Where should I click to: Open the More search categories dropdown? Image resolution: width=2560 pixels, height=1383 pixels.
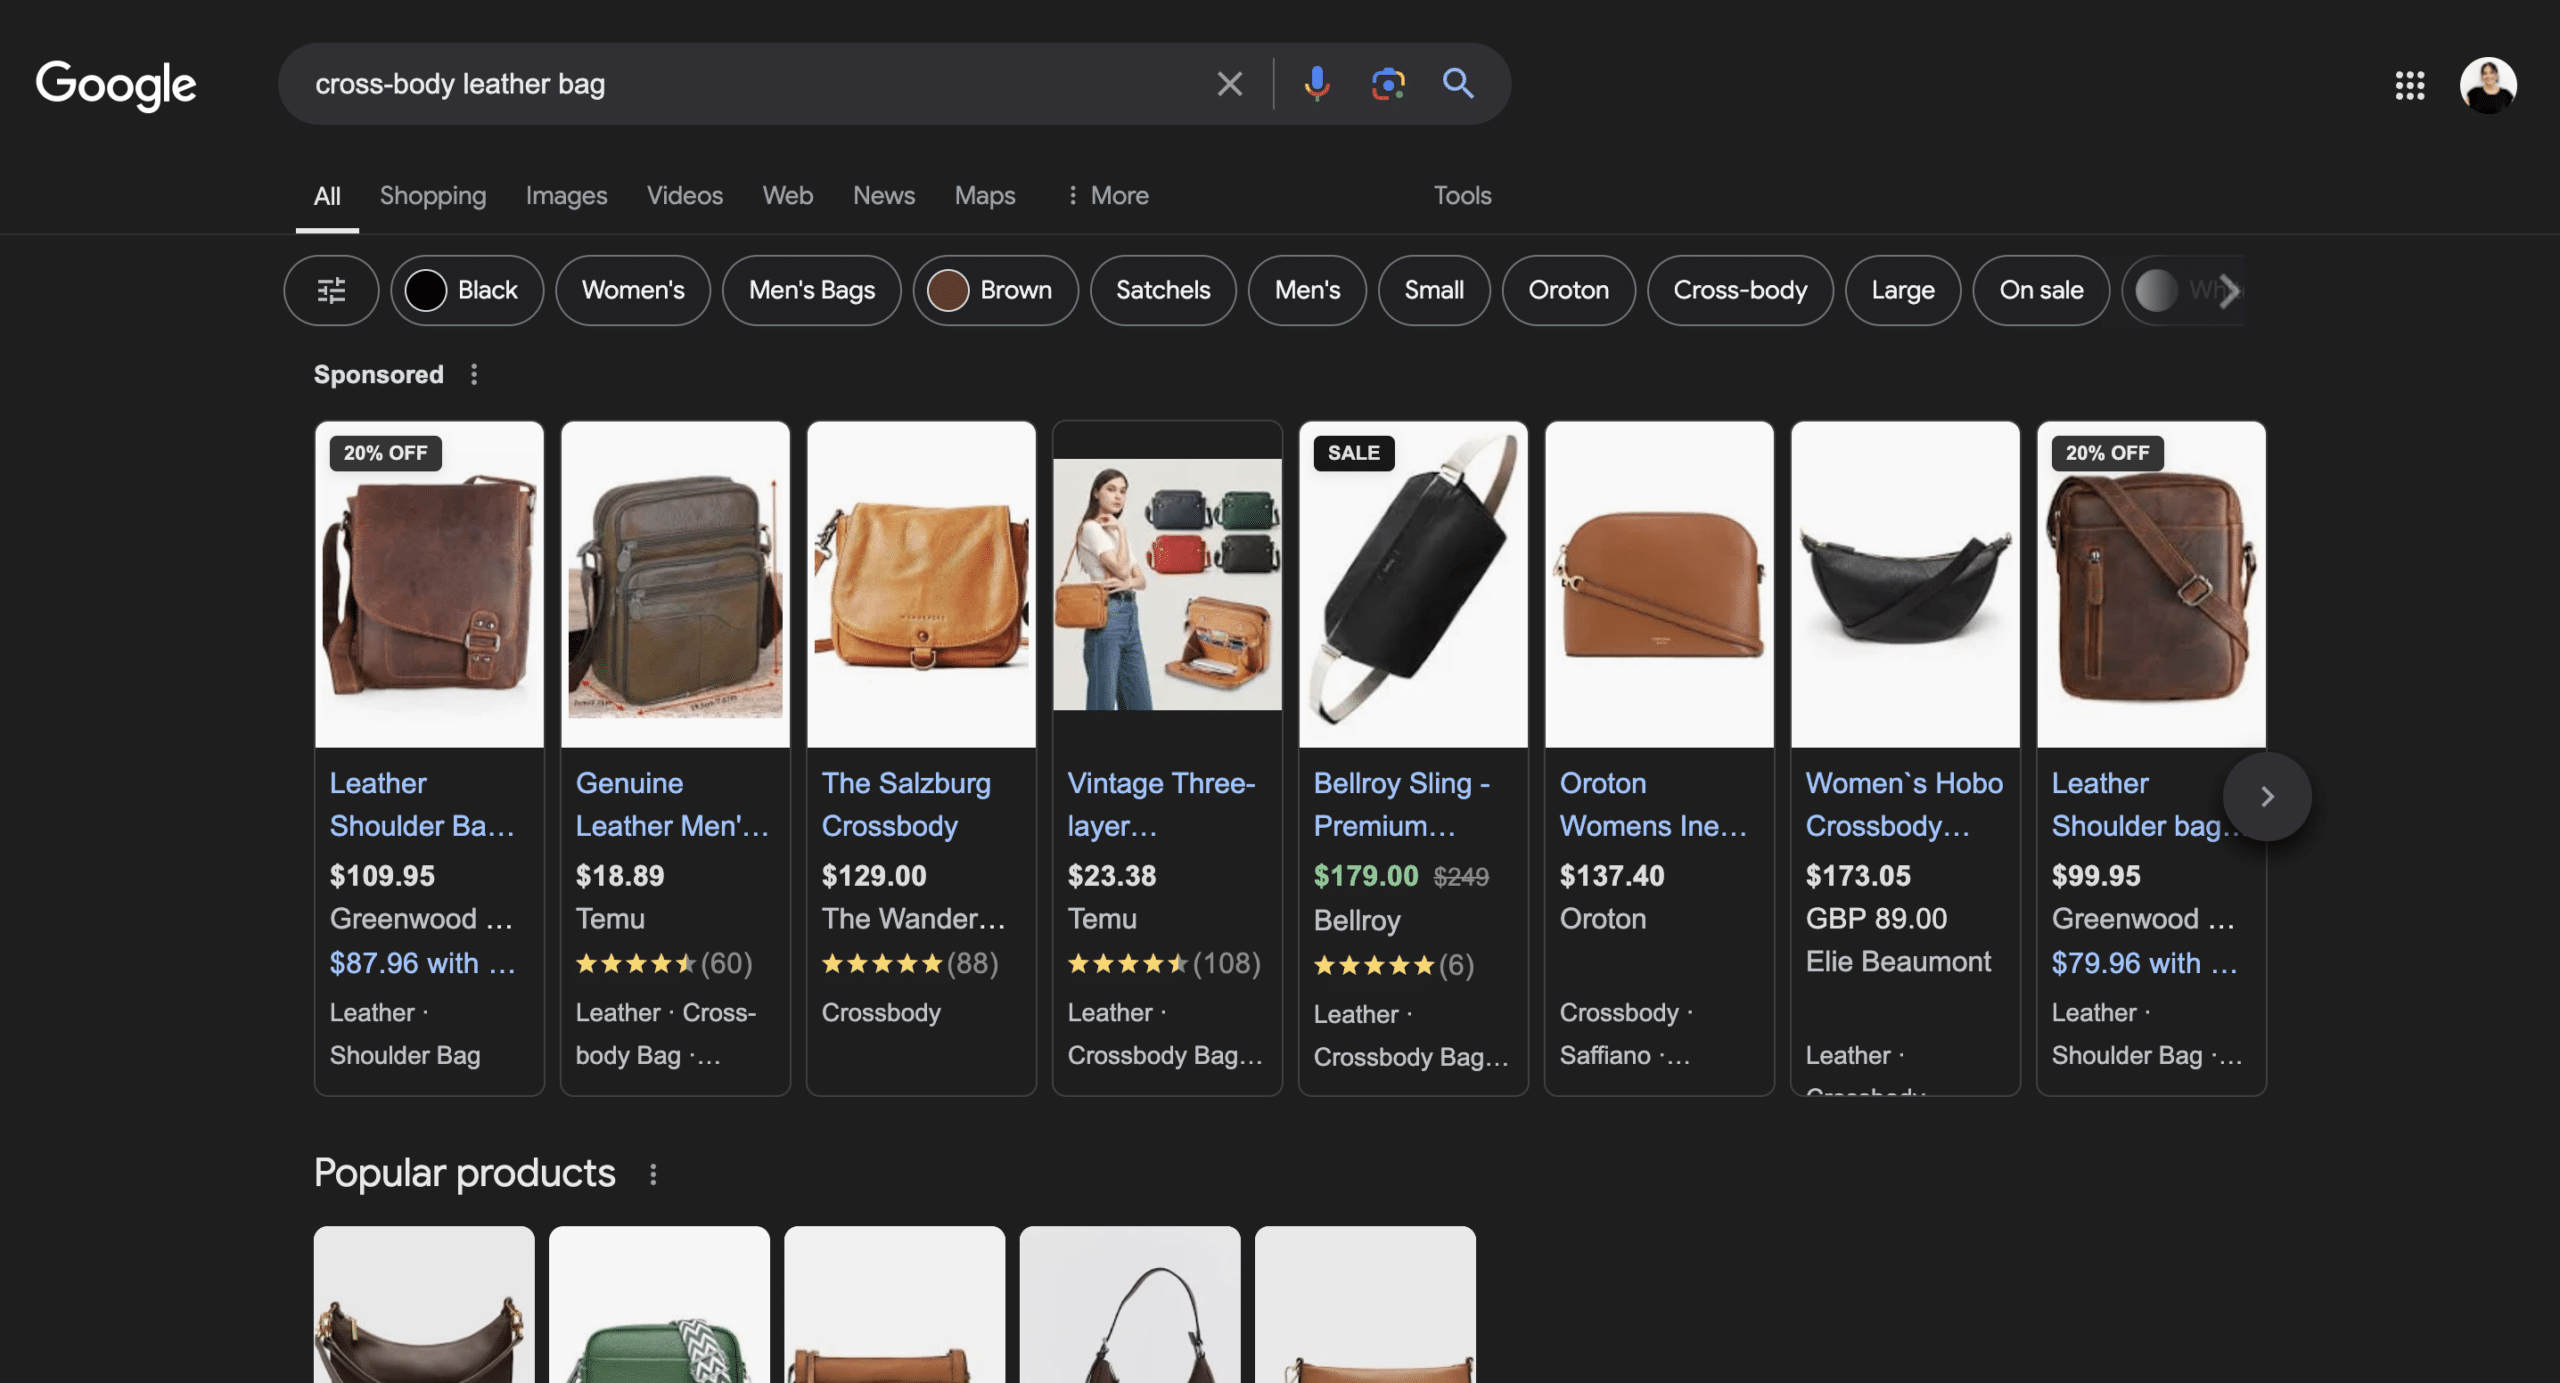click(1107, 195)
